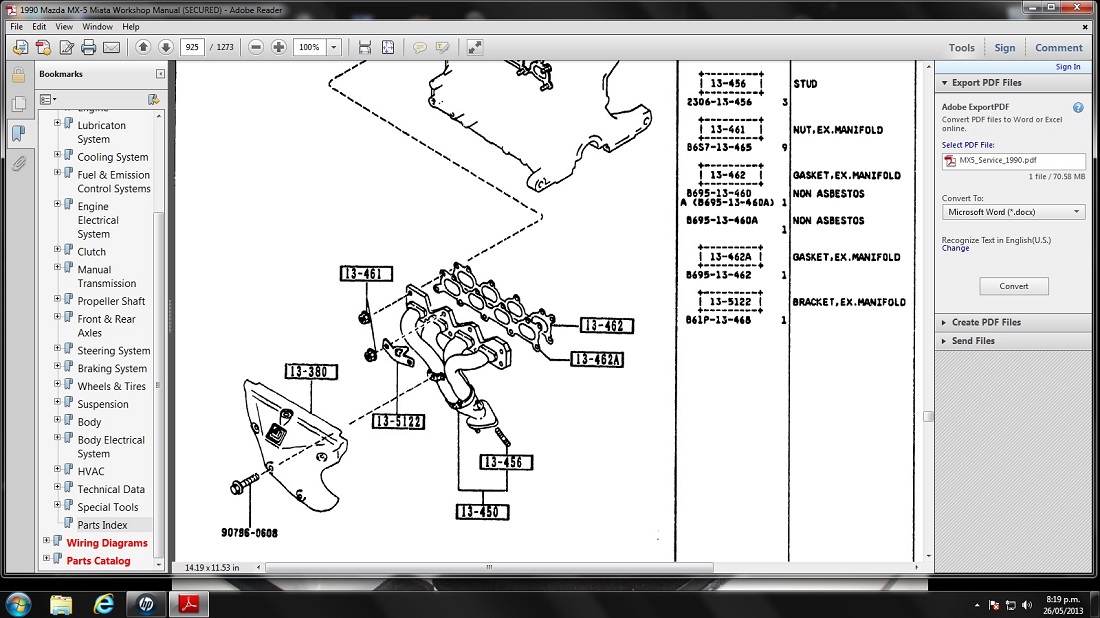Click the Sign/edit document toolbar icon
Screen dimensions: 1100x618
(66, 48)
